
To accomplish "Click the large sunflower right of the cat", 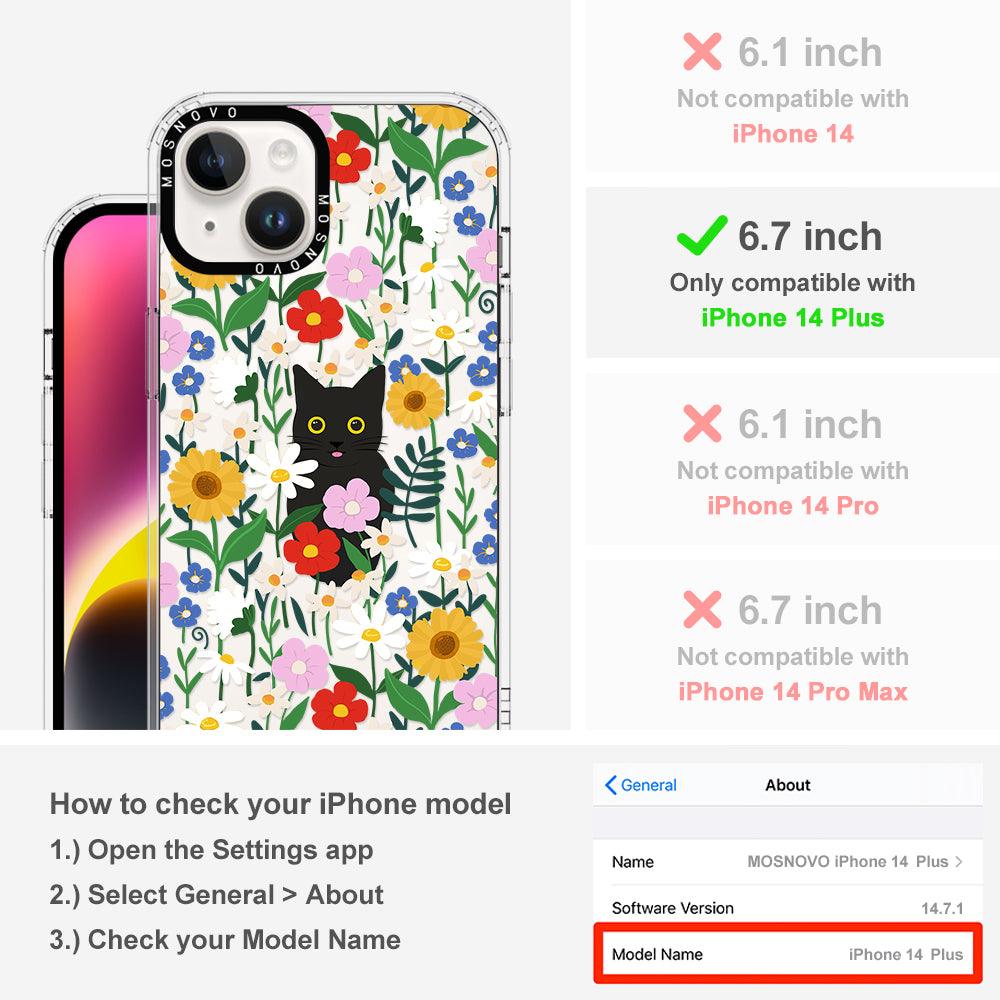I will (415, 401).
